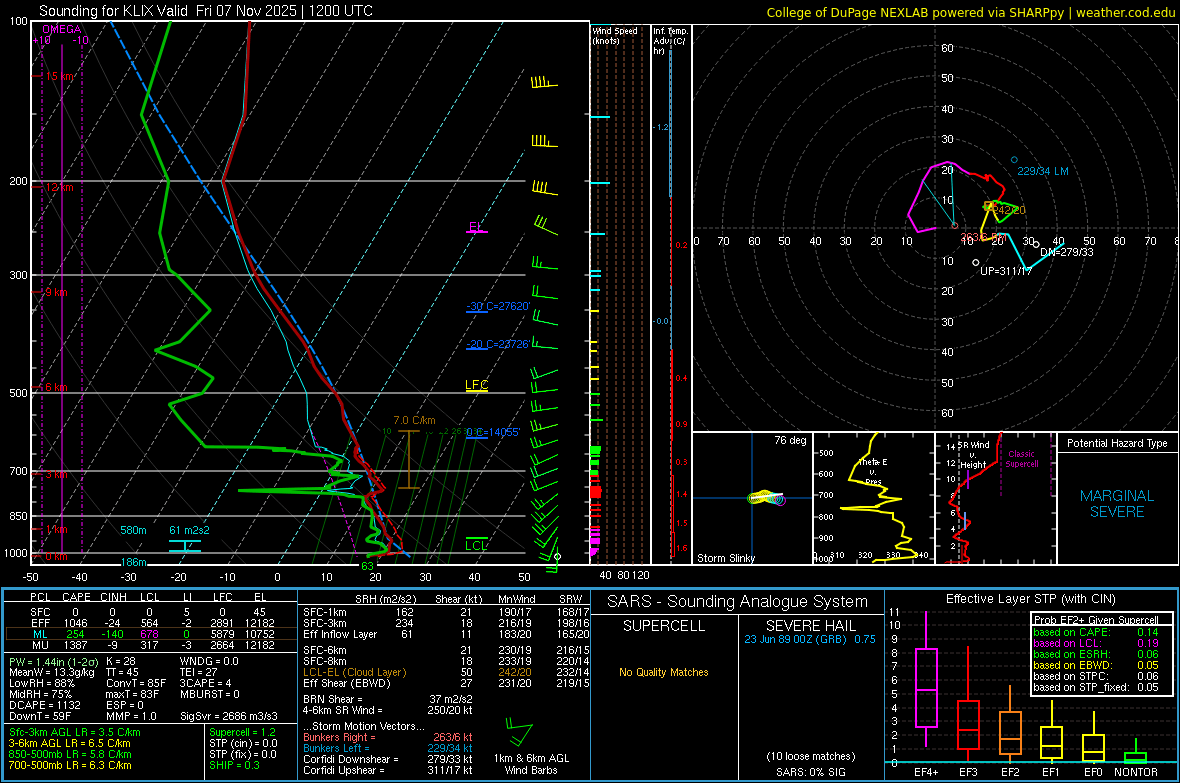1180x783 pixels.
Task: Select the highlighted 'ML' parcel row
Action: point(150,635)
